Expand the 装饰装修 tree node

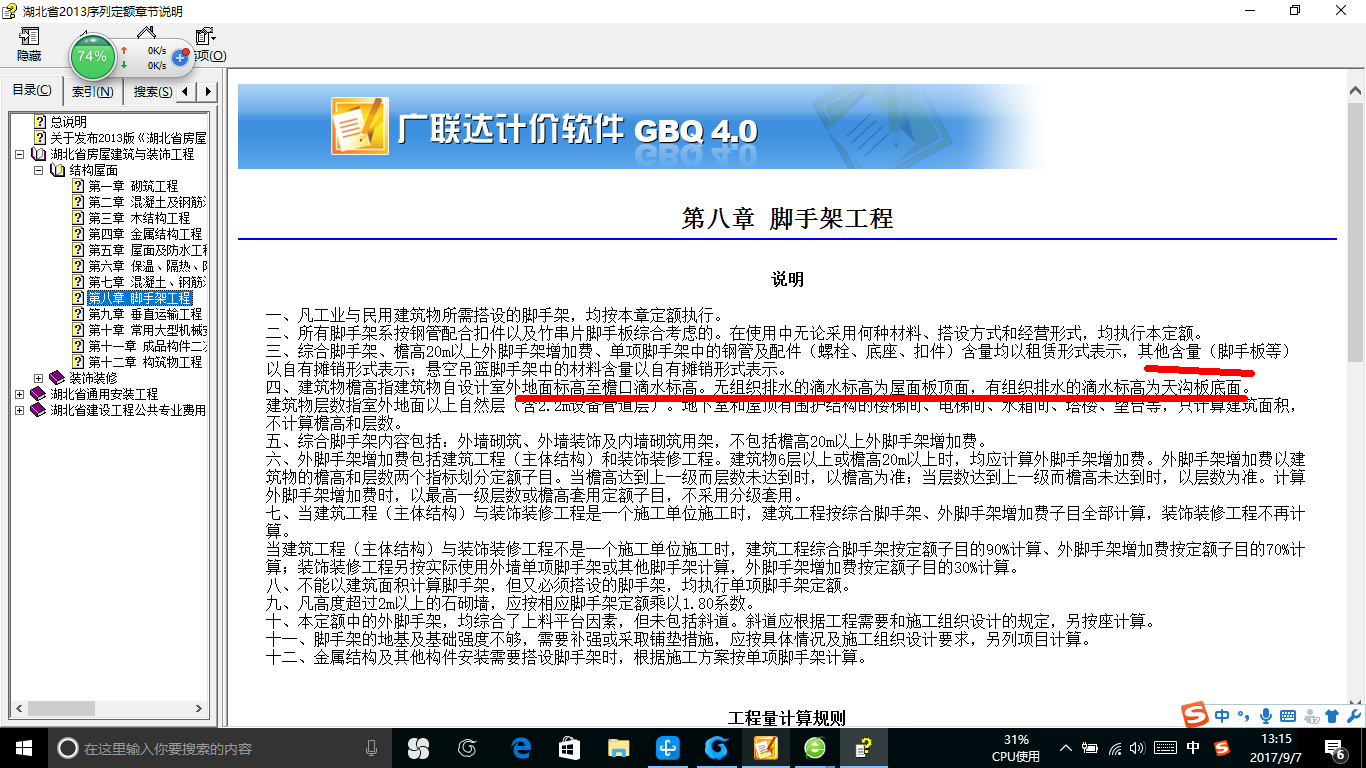[x=38, y=378]
